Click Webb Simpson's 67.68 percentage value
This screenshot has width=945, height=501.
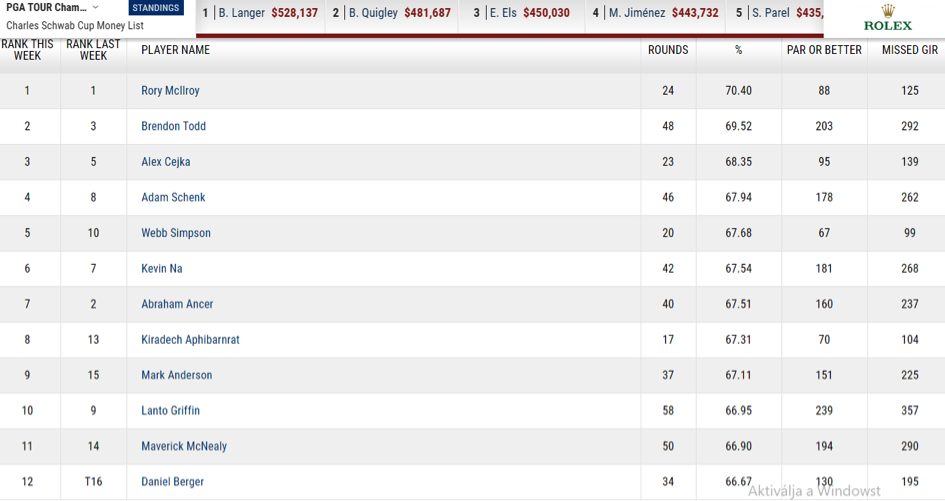738,233
